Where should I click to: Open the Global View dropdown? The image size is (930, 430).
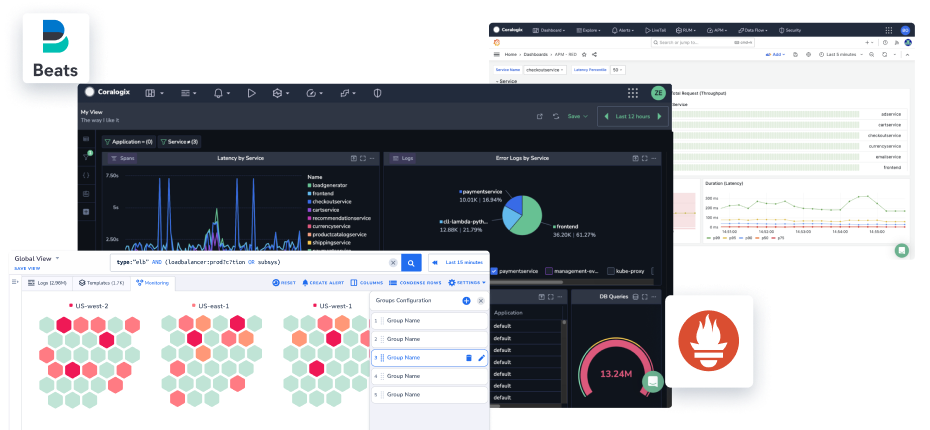[37, 259]
